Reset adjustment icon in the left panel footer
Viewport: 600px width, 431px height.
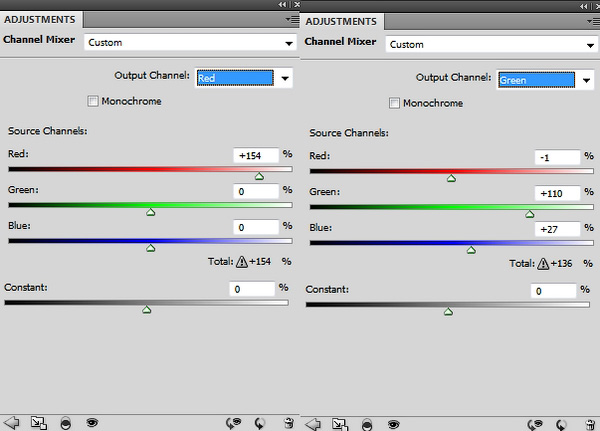259,423
